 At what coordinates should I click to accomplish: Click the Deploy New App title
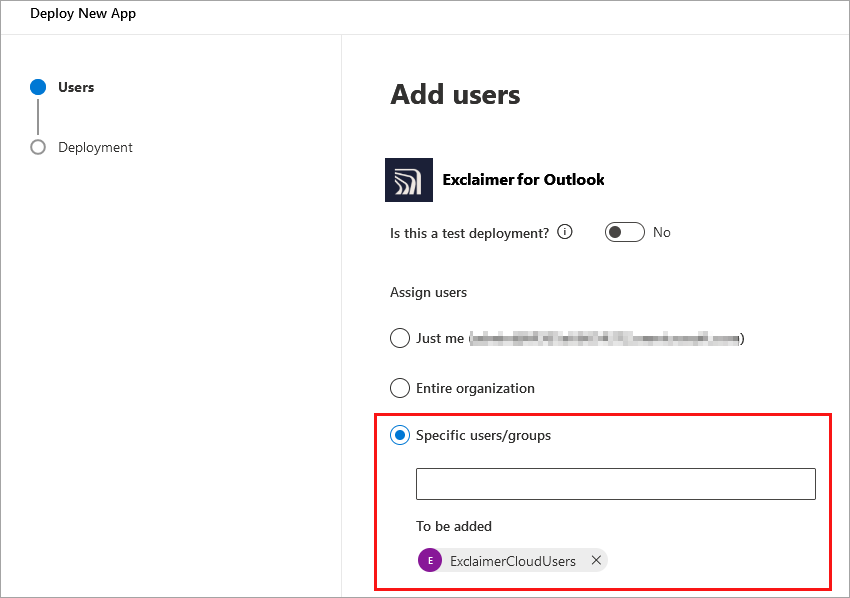[x=83, y=14]
